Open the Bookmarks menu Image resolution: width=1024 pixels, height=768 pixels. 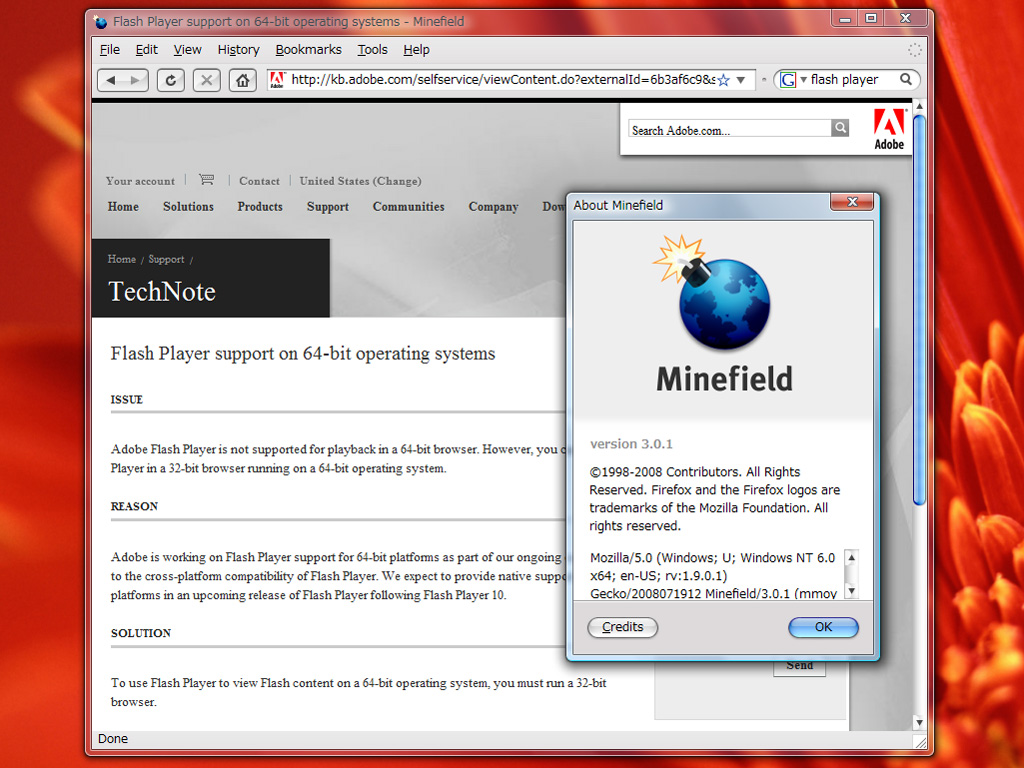point(308,50)
